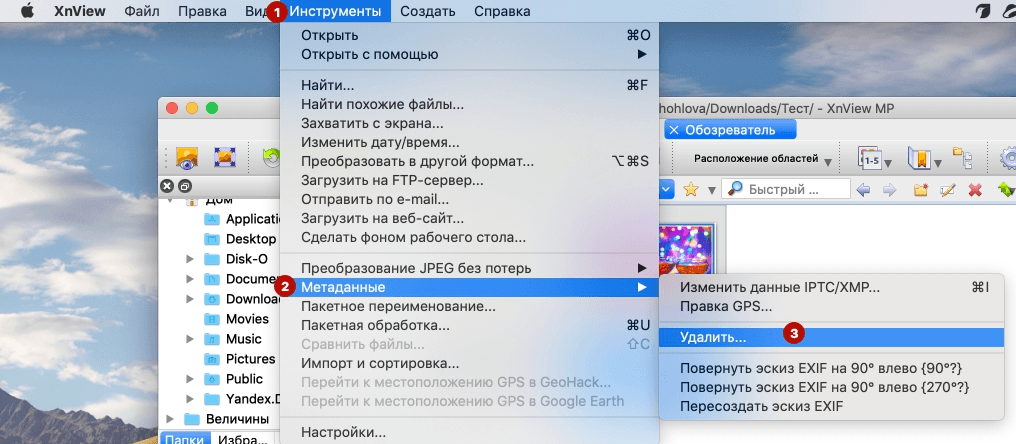Open the dropdown arrow beside 1-5 icon
The image size is (1016, 444).
(x=887, y=162)
